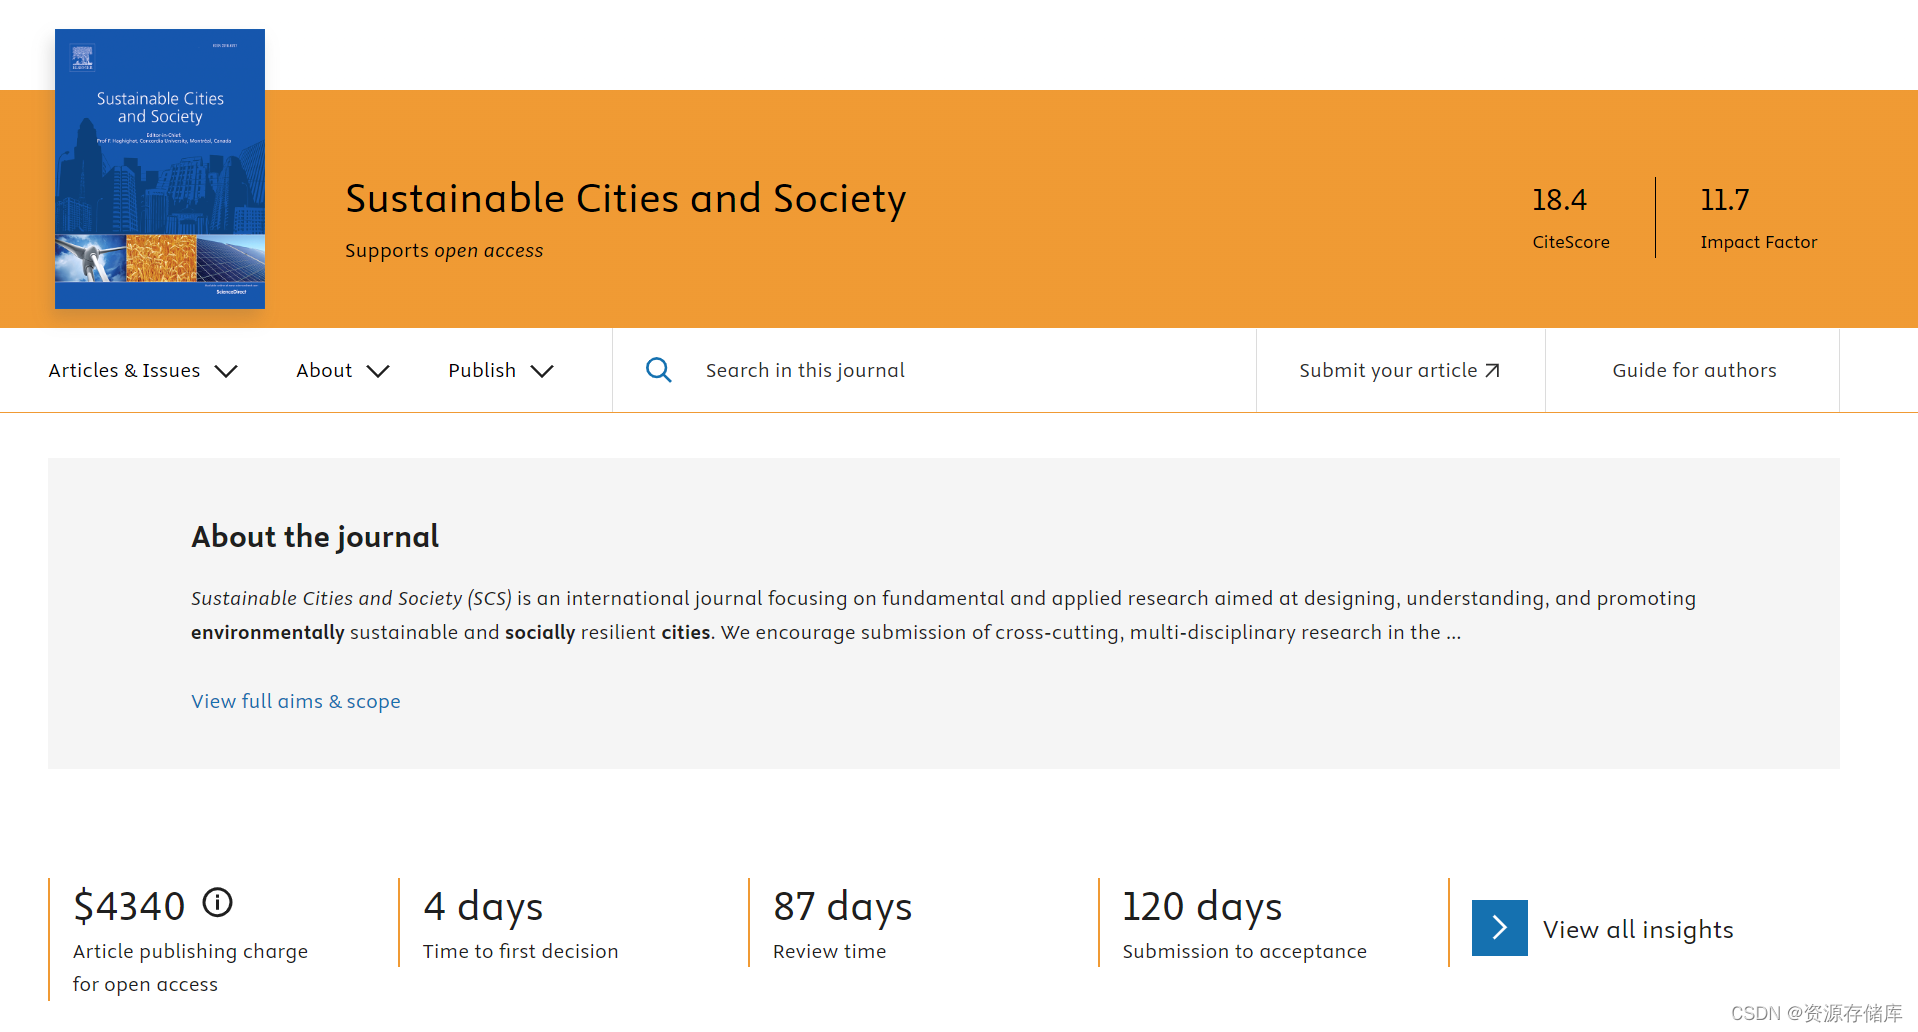Viewport: 1918px width, 1032px height.
Task: Click Sustainable Cities and Society title
Action: click(626, 198)
